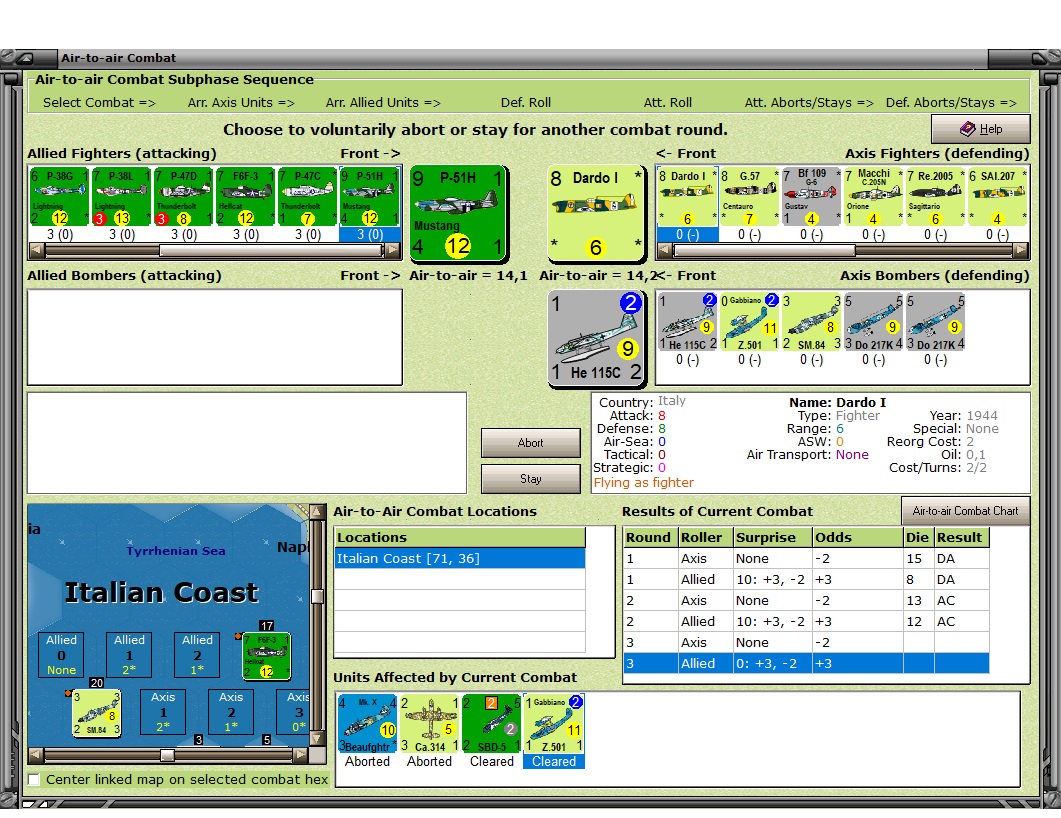Click the Axis fighters horizontal scrollbar thumb

(765, 250)
